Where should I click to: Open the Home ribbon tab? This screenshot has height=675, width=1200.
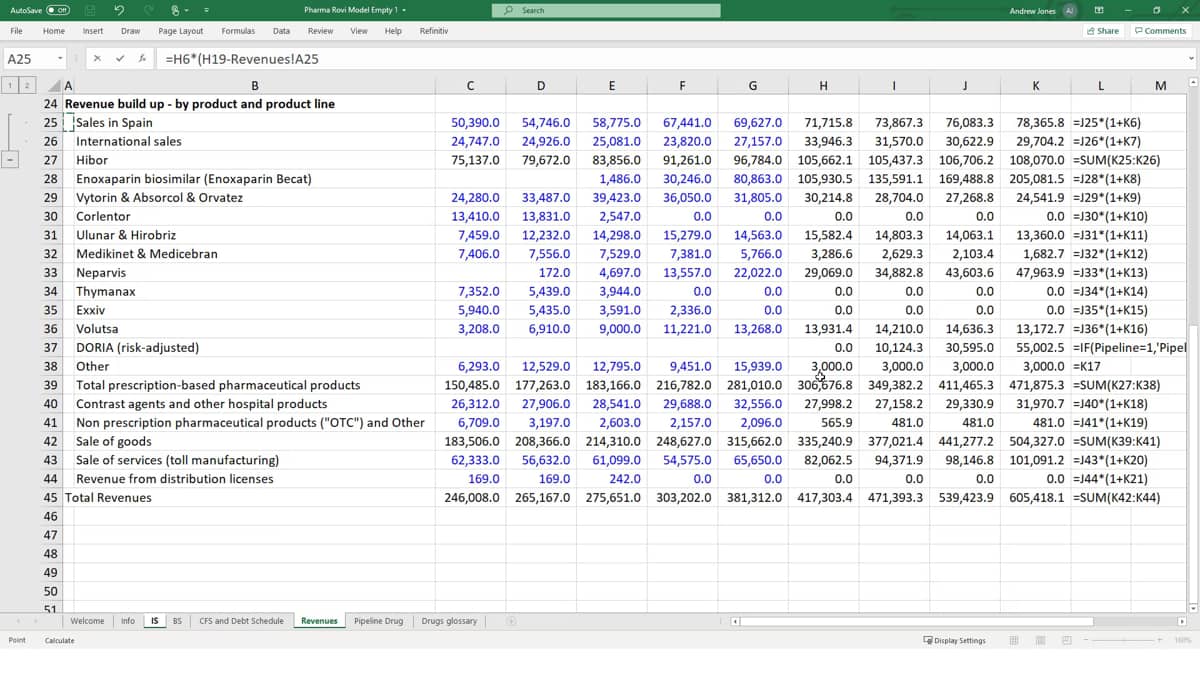pos(54,31)
